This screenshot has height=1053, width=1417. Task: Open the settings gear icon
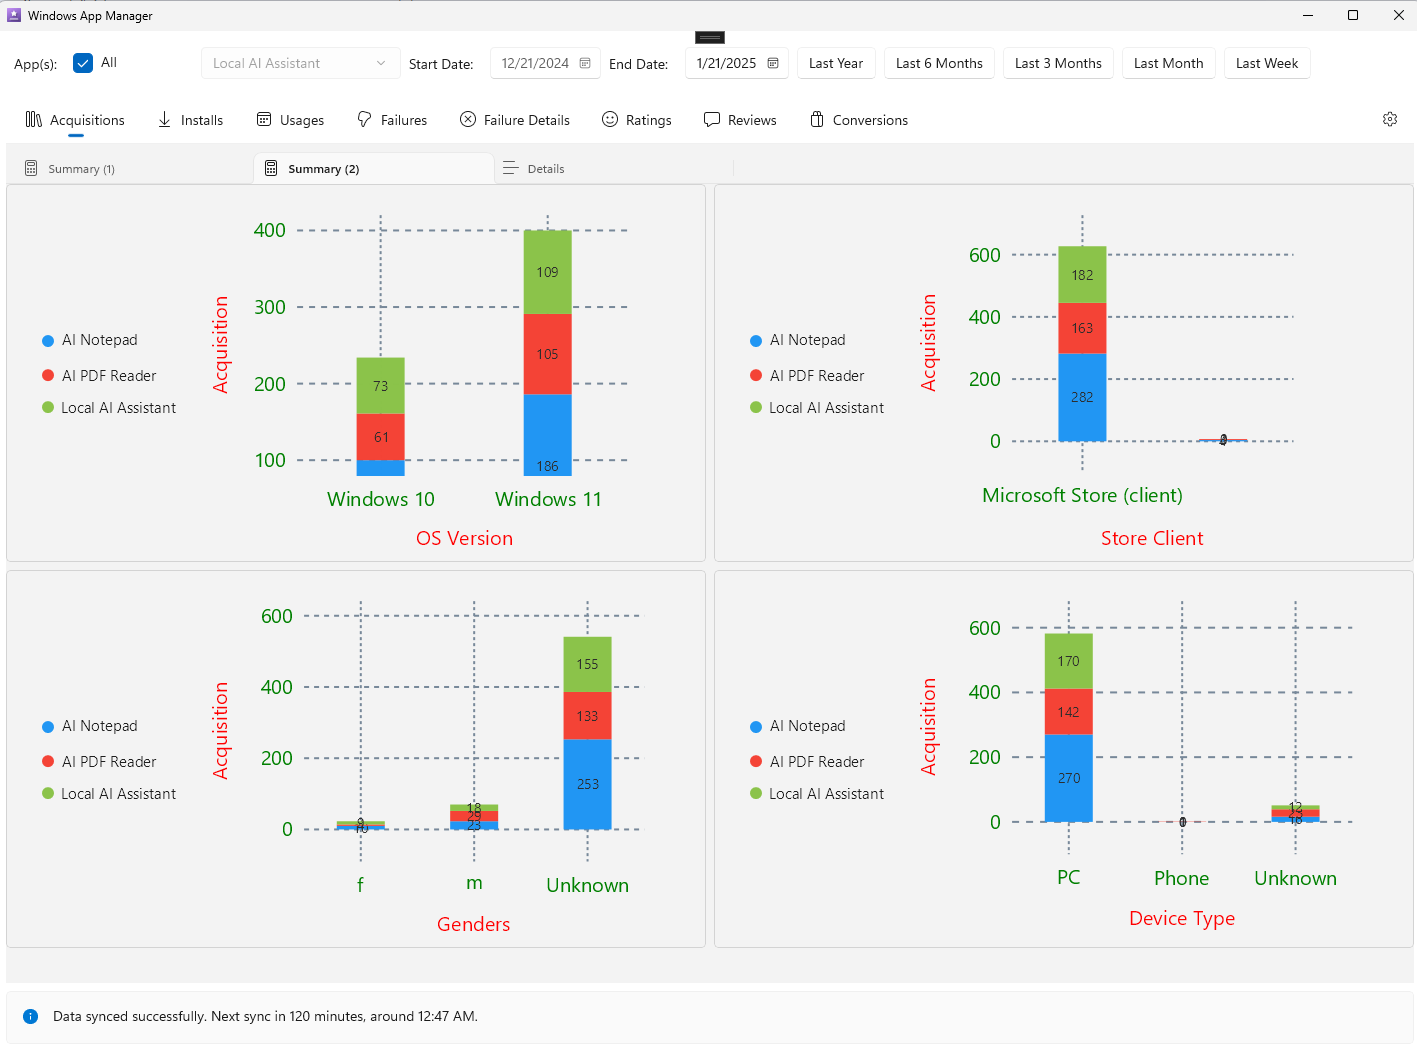click(1390, 119)
